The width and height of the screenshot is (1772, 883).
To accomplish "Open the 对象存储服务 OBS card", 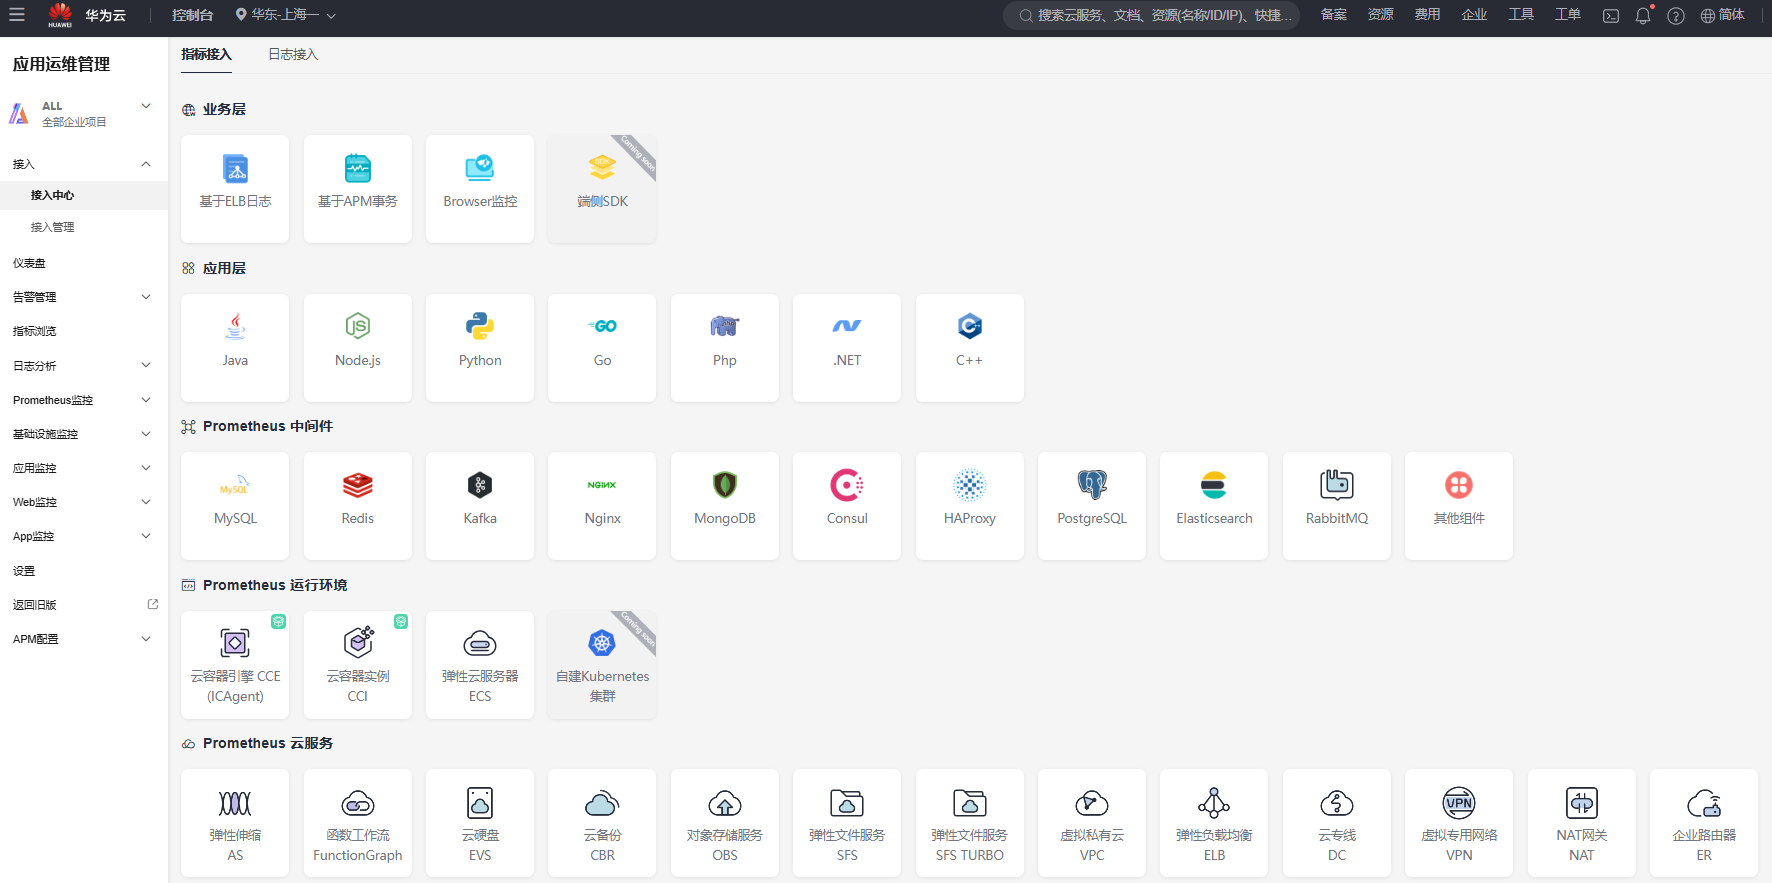I will tap(725, 823).
